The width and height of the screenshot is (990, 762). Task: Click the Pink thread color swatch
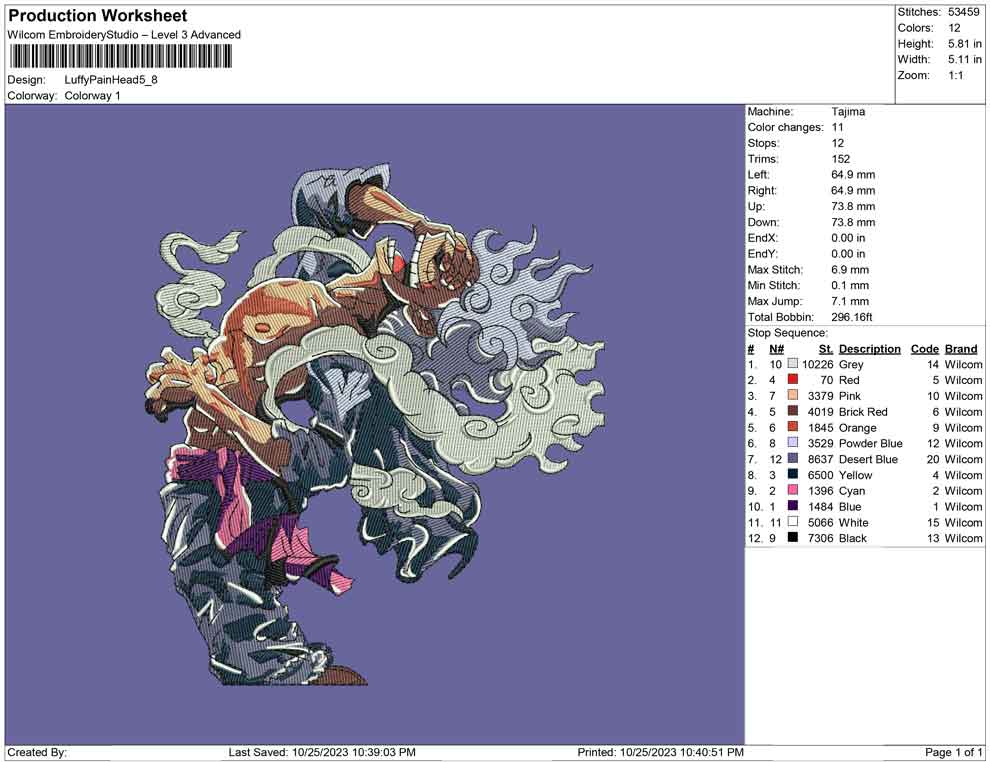[x=792, y=395]
